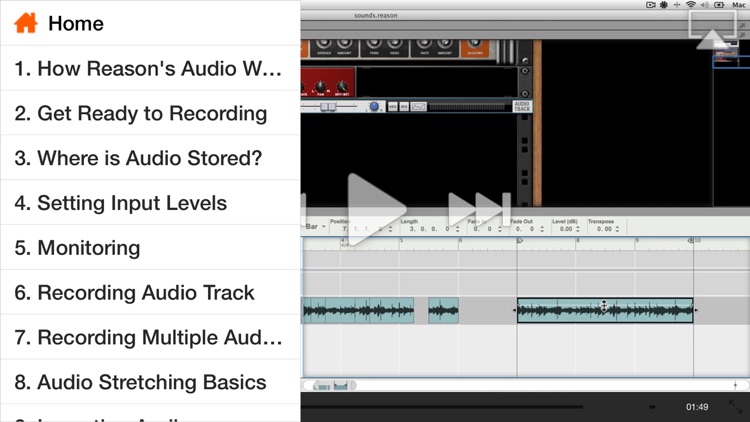The height and width of the screenshot is (422, 750).
Task: Seek on the video progress bar
Action: pos(442,407)
